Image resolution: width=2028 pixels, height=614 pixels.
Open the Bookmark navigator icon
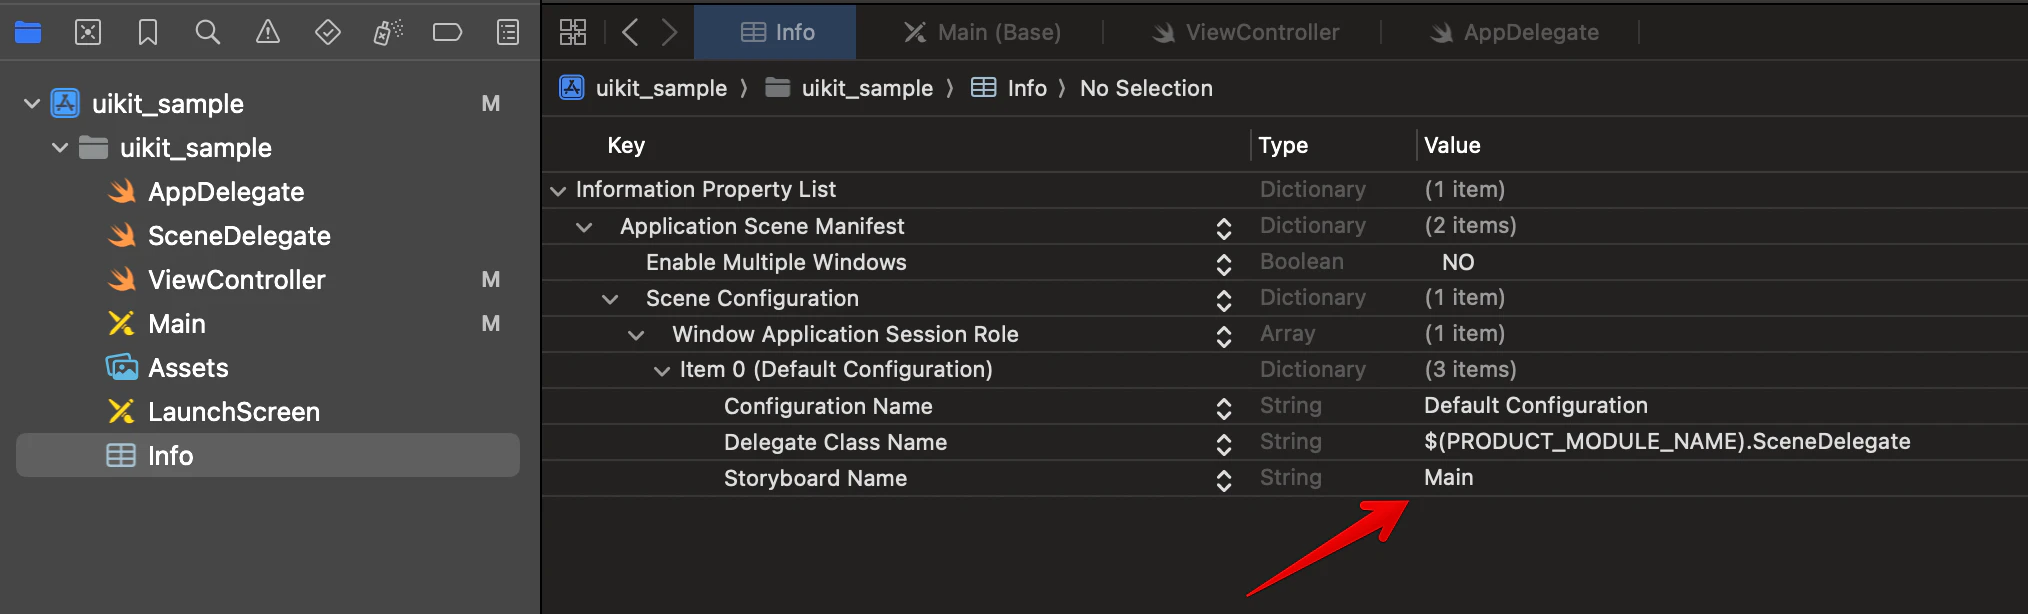pos(148,33)
